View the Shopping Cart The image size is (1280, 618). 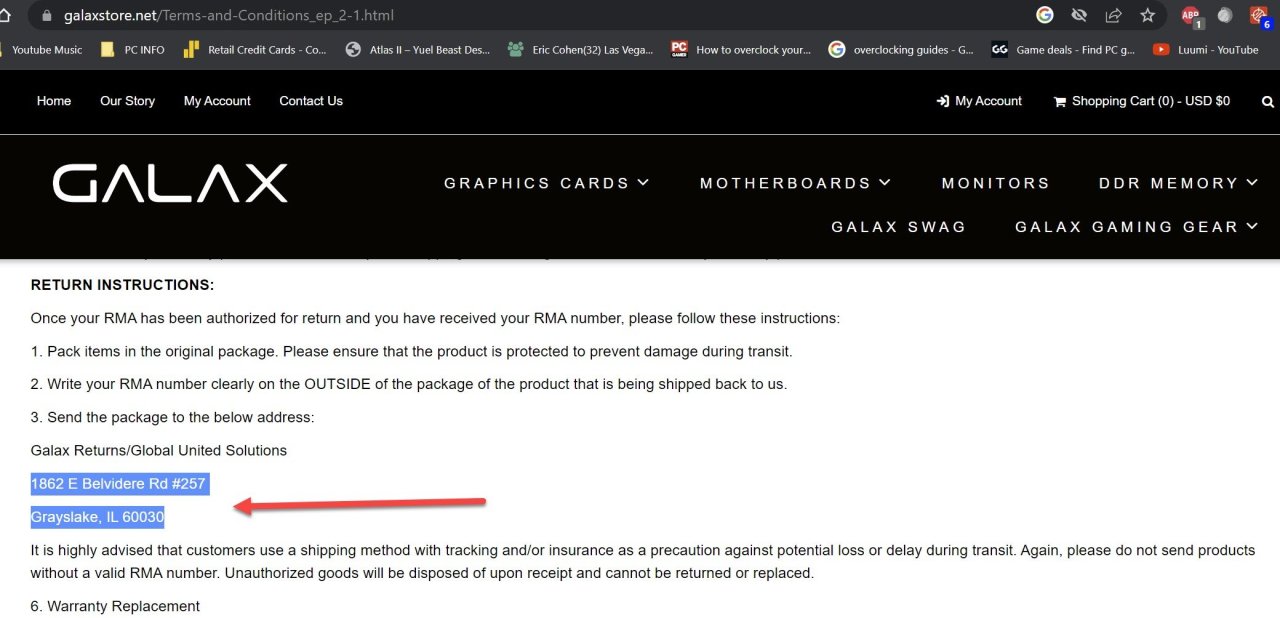pyautogui.click(x=1142, y=101)
